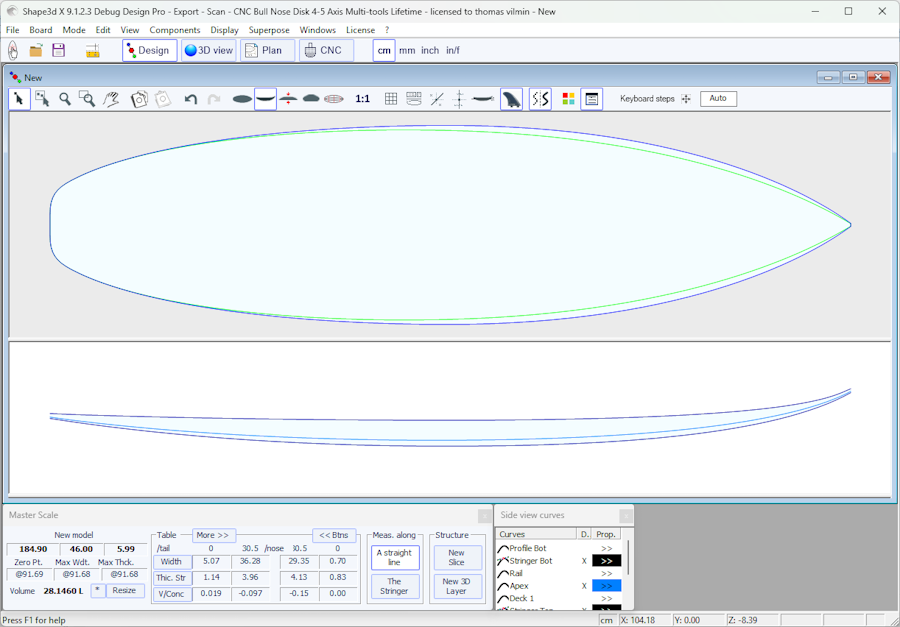Click the undo arrow icon
Screen dimensions: 900x627
[190, 99]
